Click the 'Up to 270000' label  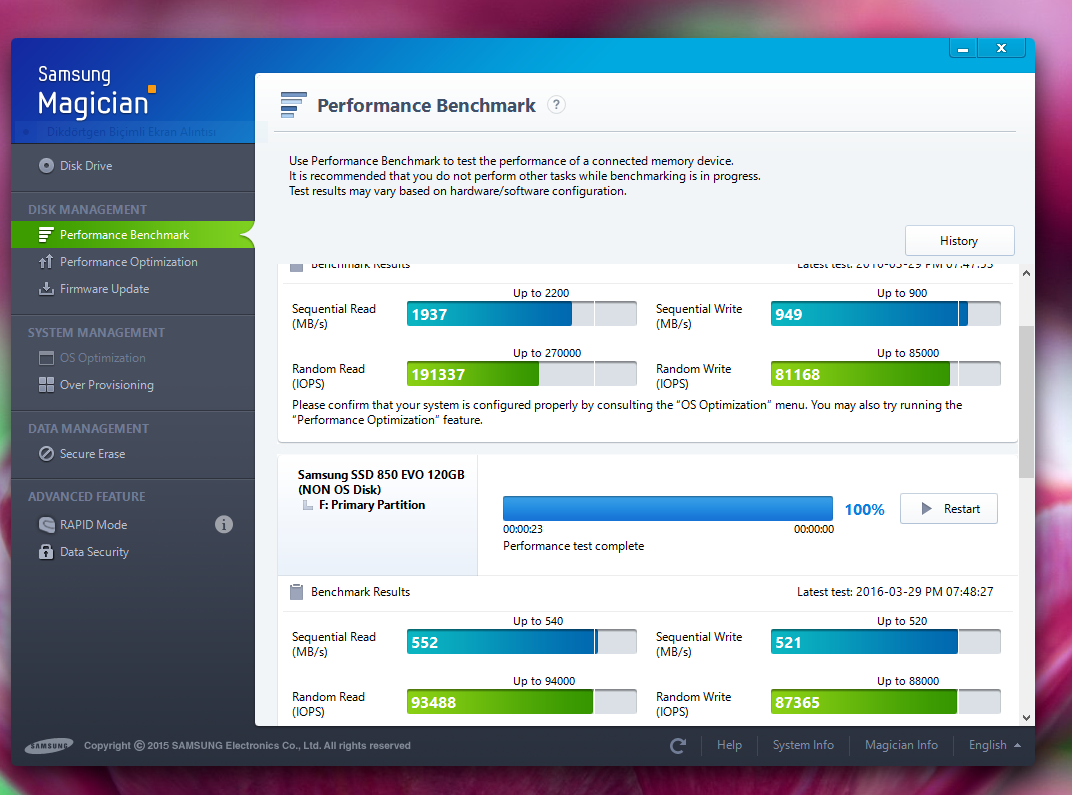tap(547, 353)
